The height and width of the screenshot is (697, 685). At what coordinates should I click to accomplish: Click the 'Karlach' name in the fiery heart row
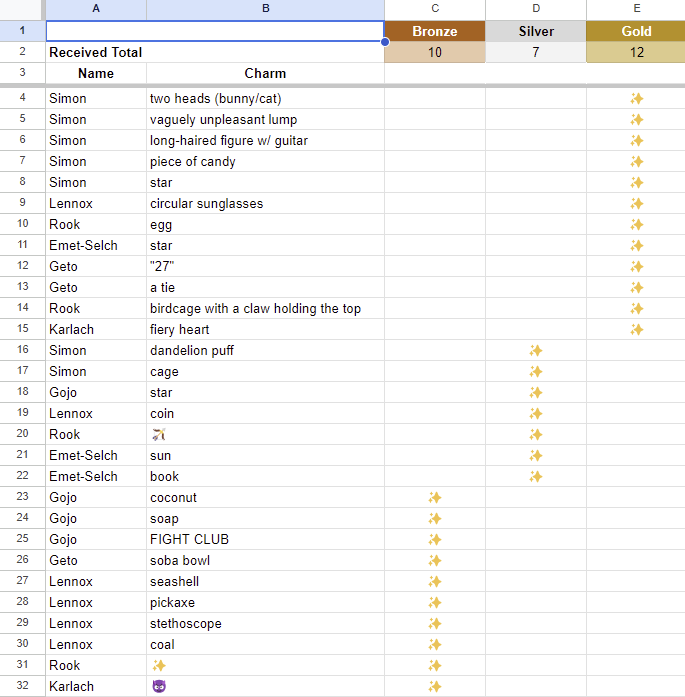tap(72, 329)
